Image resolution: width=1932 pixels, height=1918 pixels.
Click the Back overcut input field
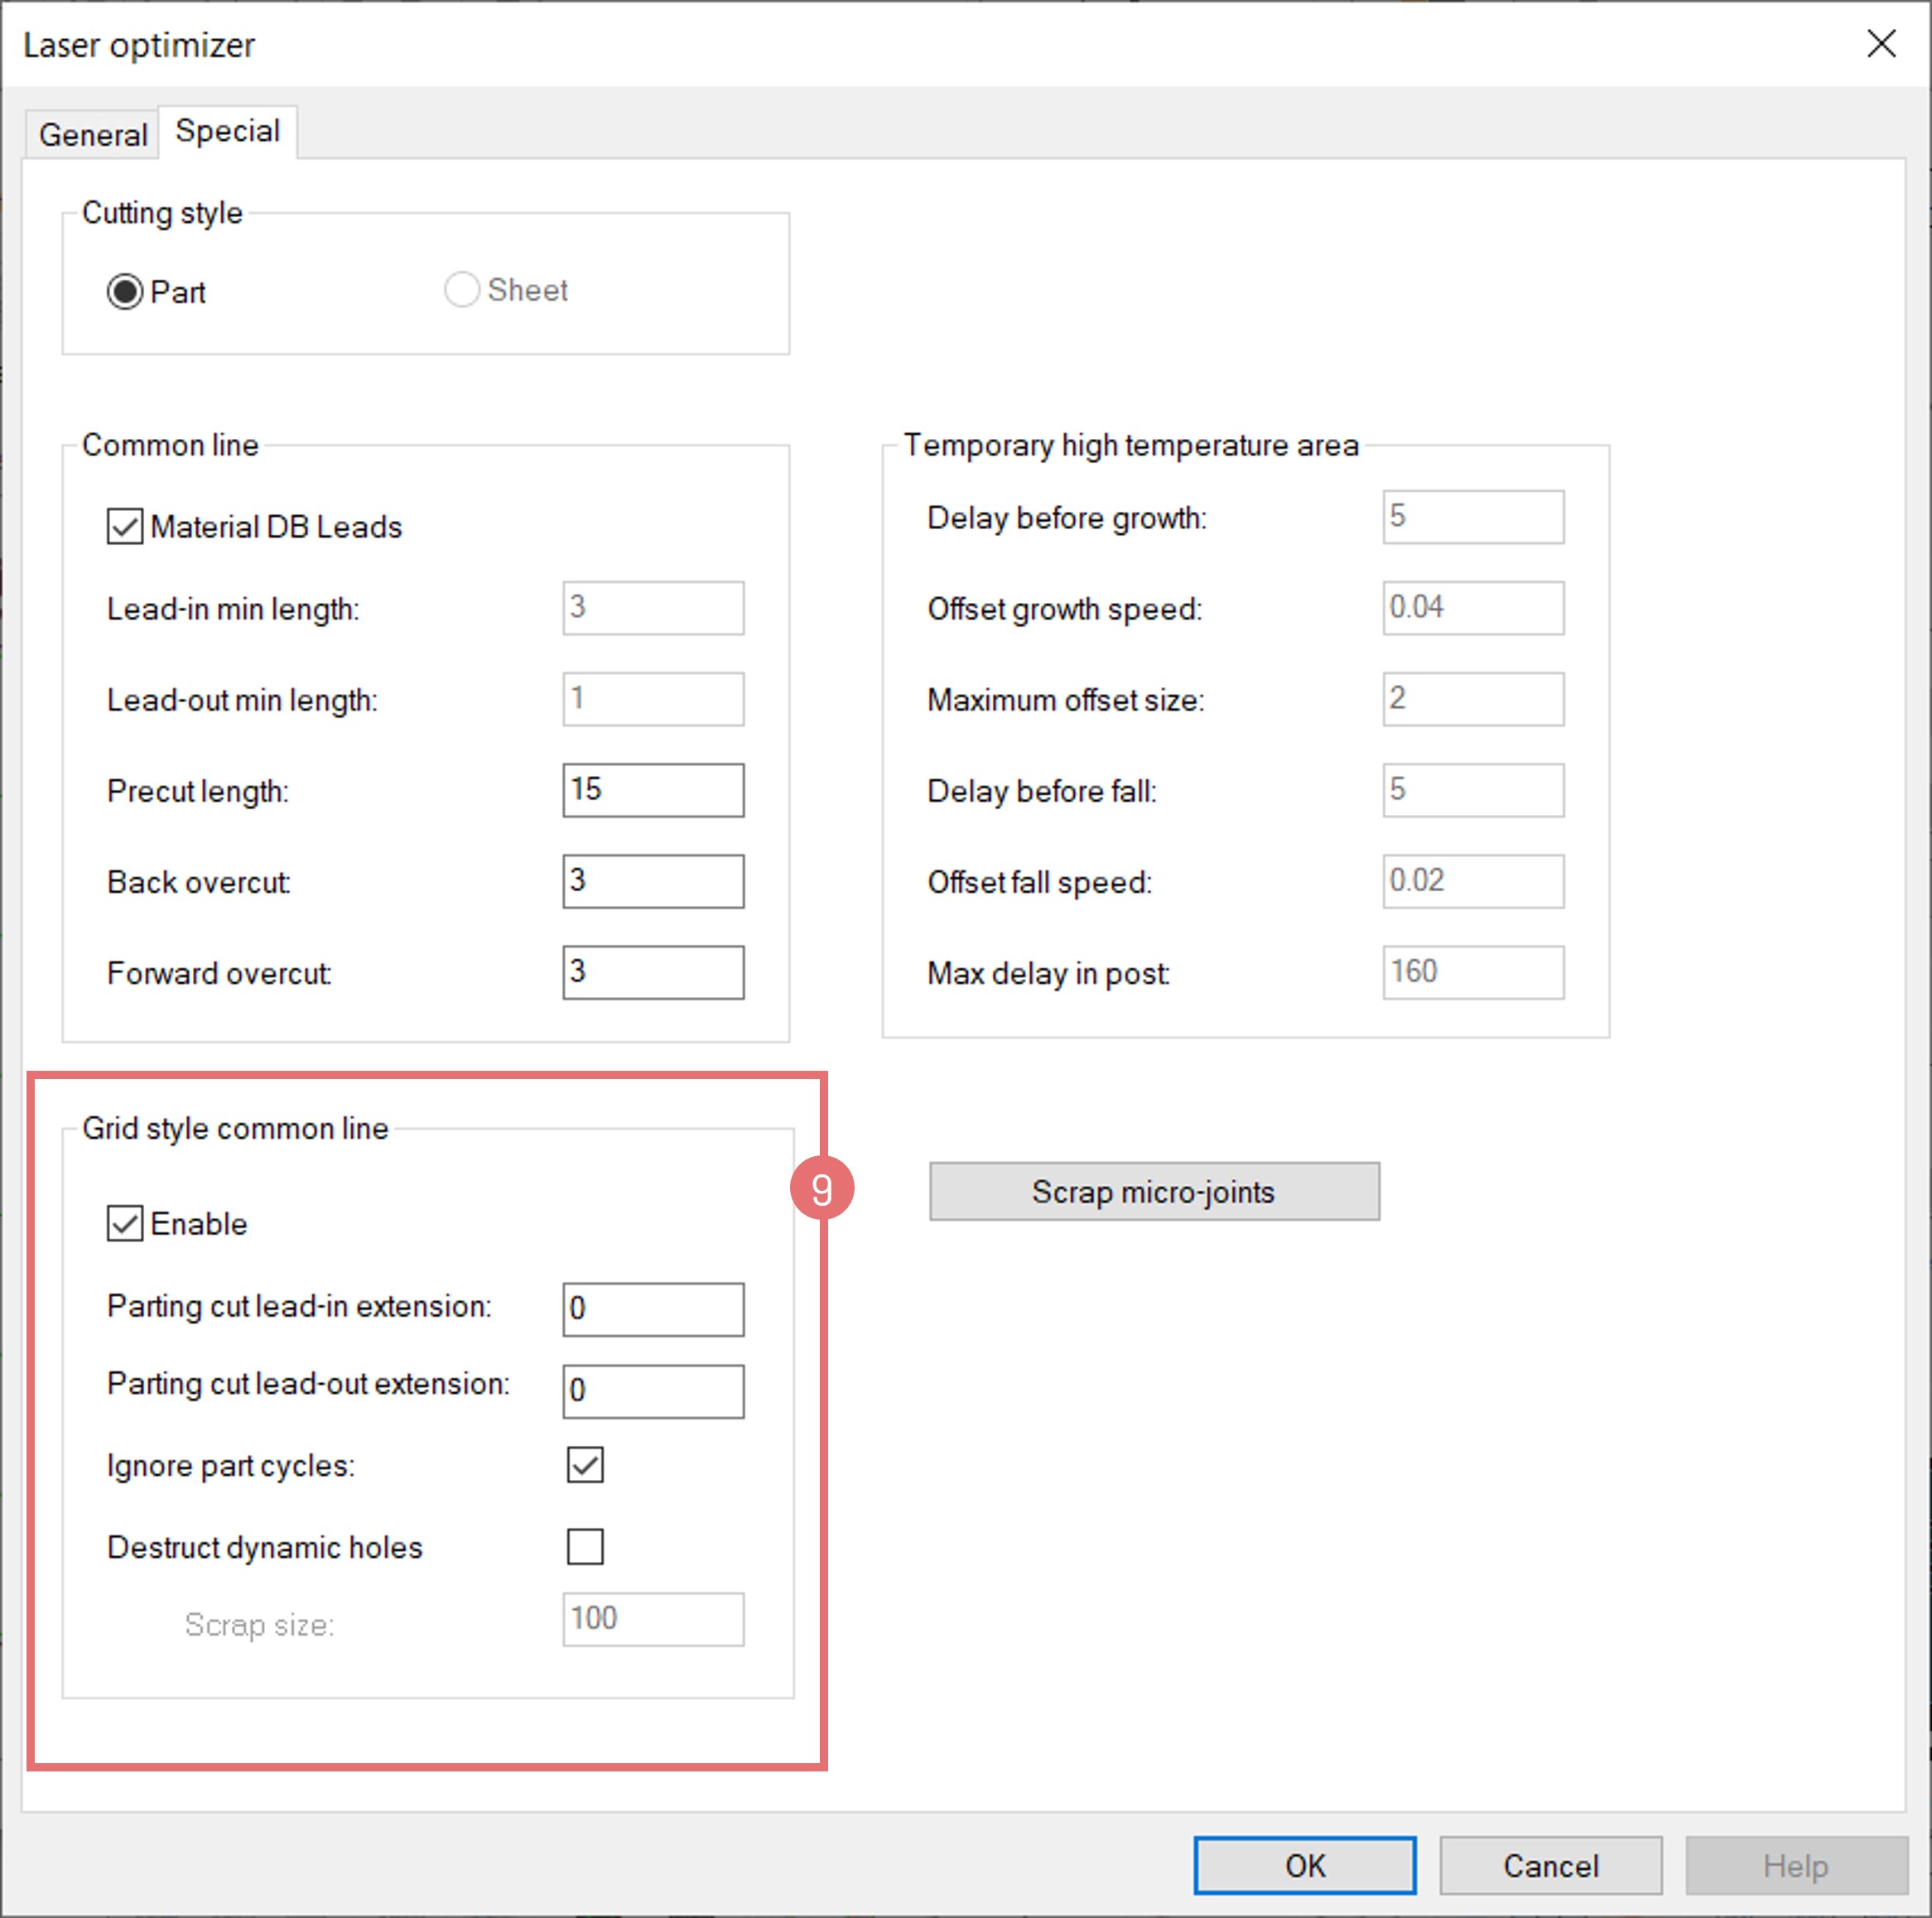pos(653,881)
